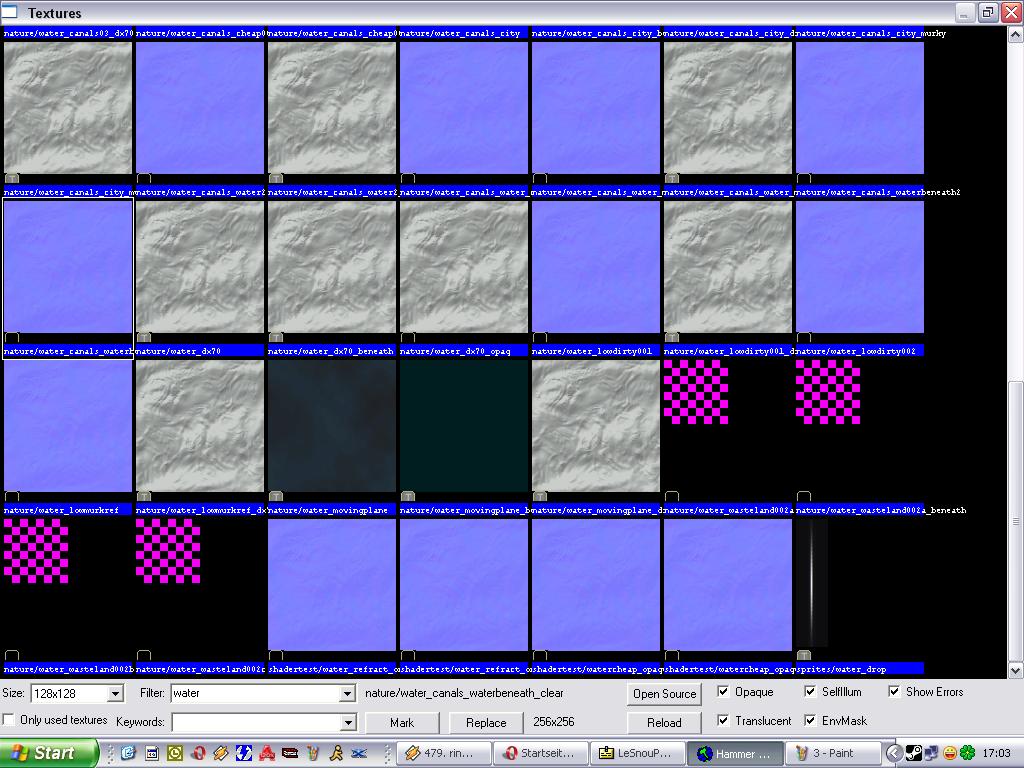Select the Hammer taskbar button
Screen dimensions: 1024x768
click(x=735, y=753)
